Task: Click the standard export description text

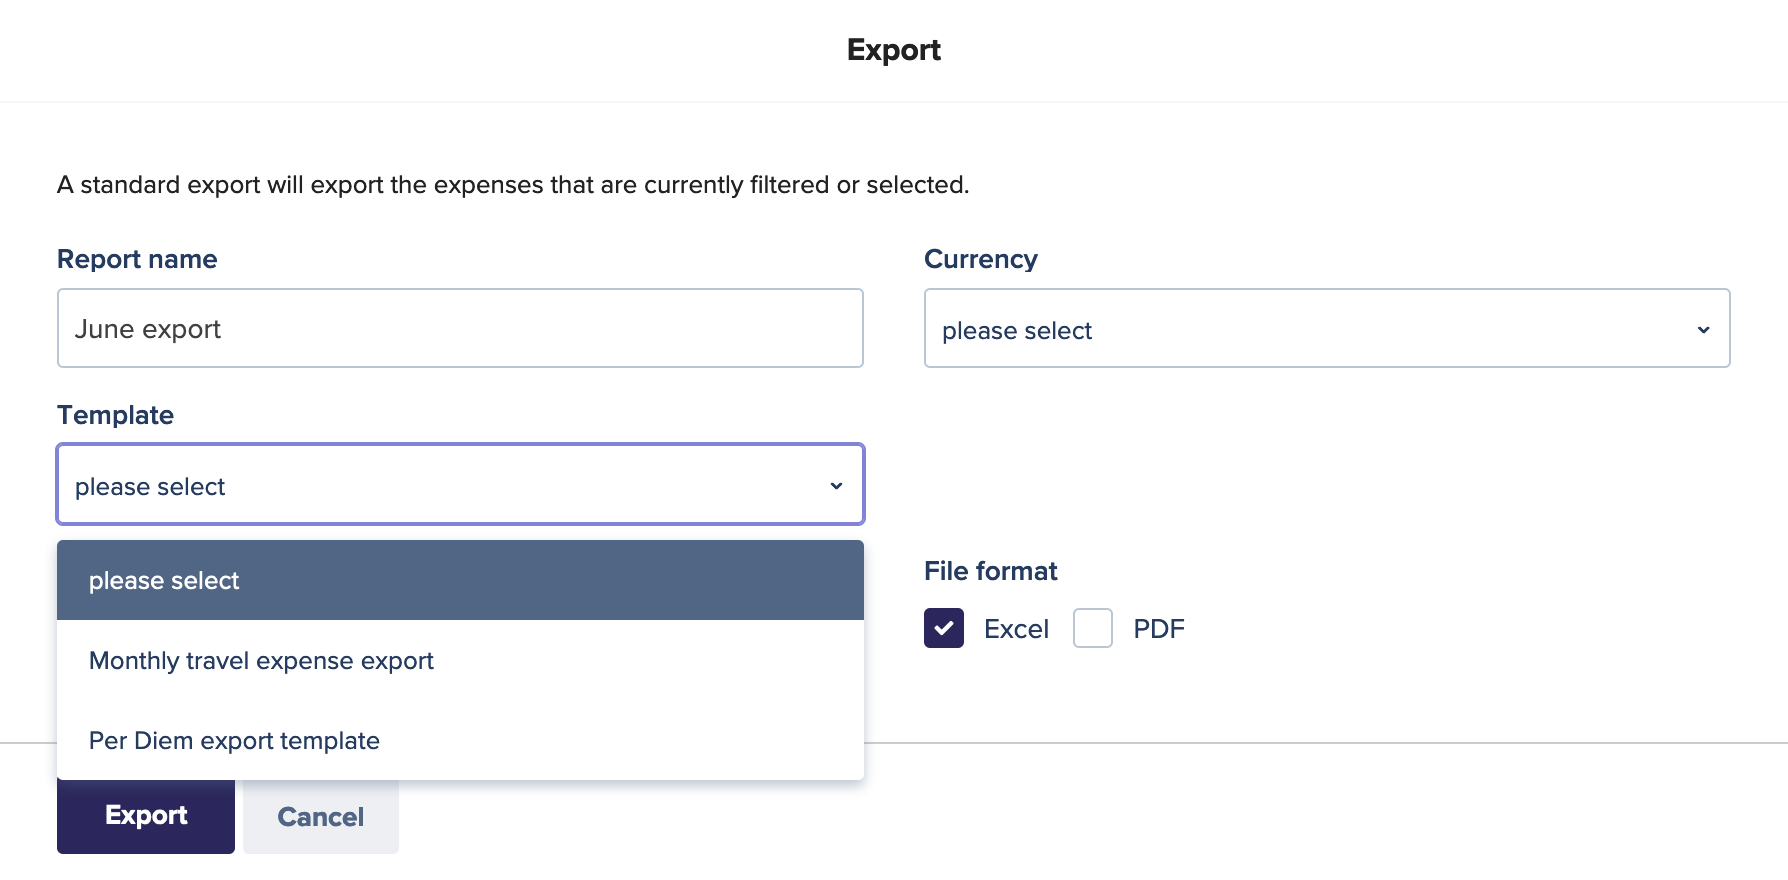Action: pos(513,185)
